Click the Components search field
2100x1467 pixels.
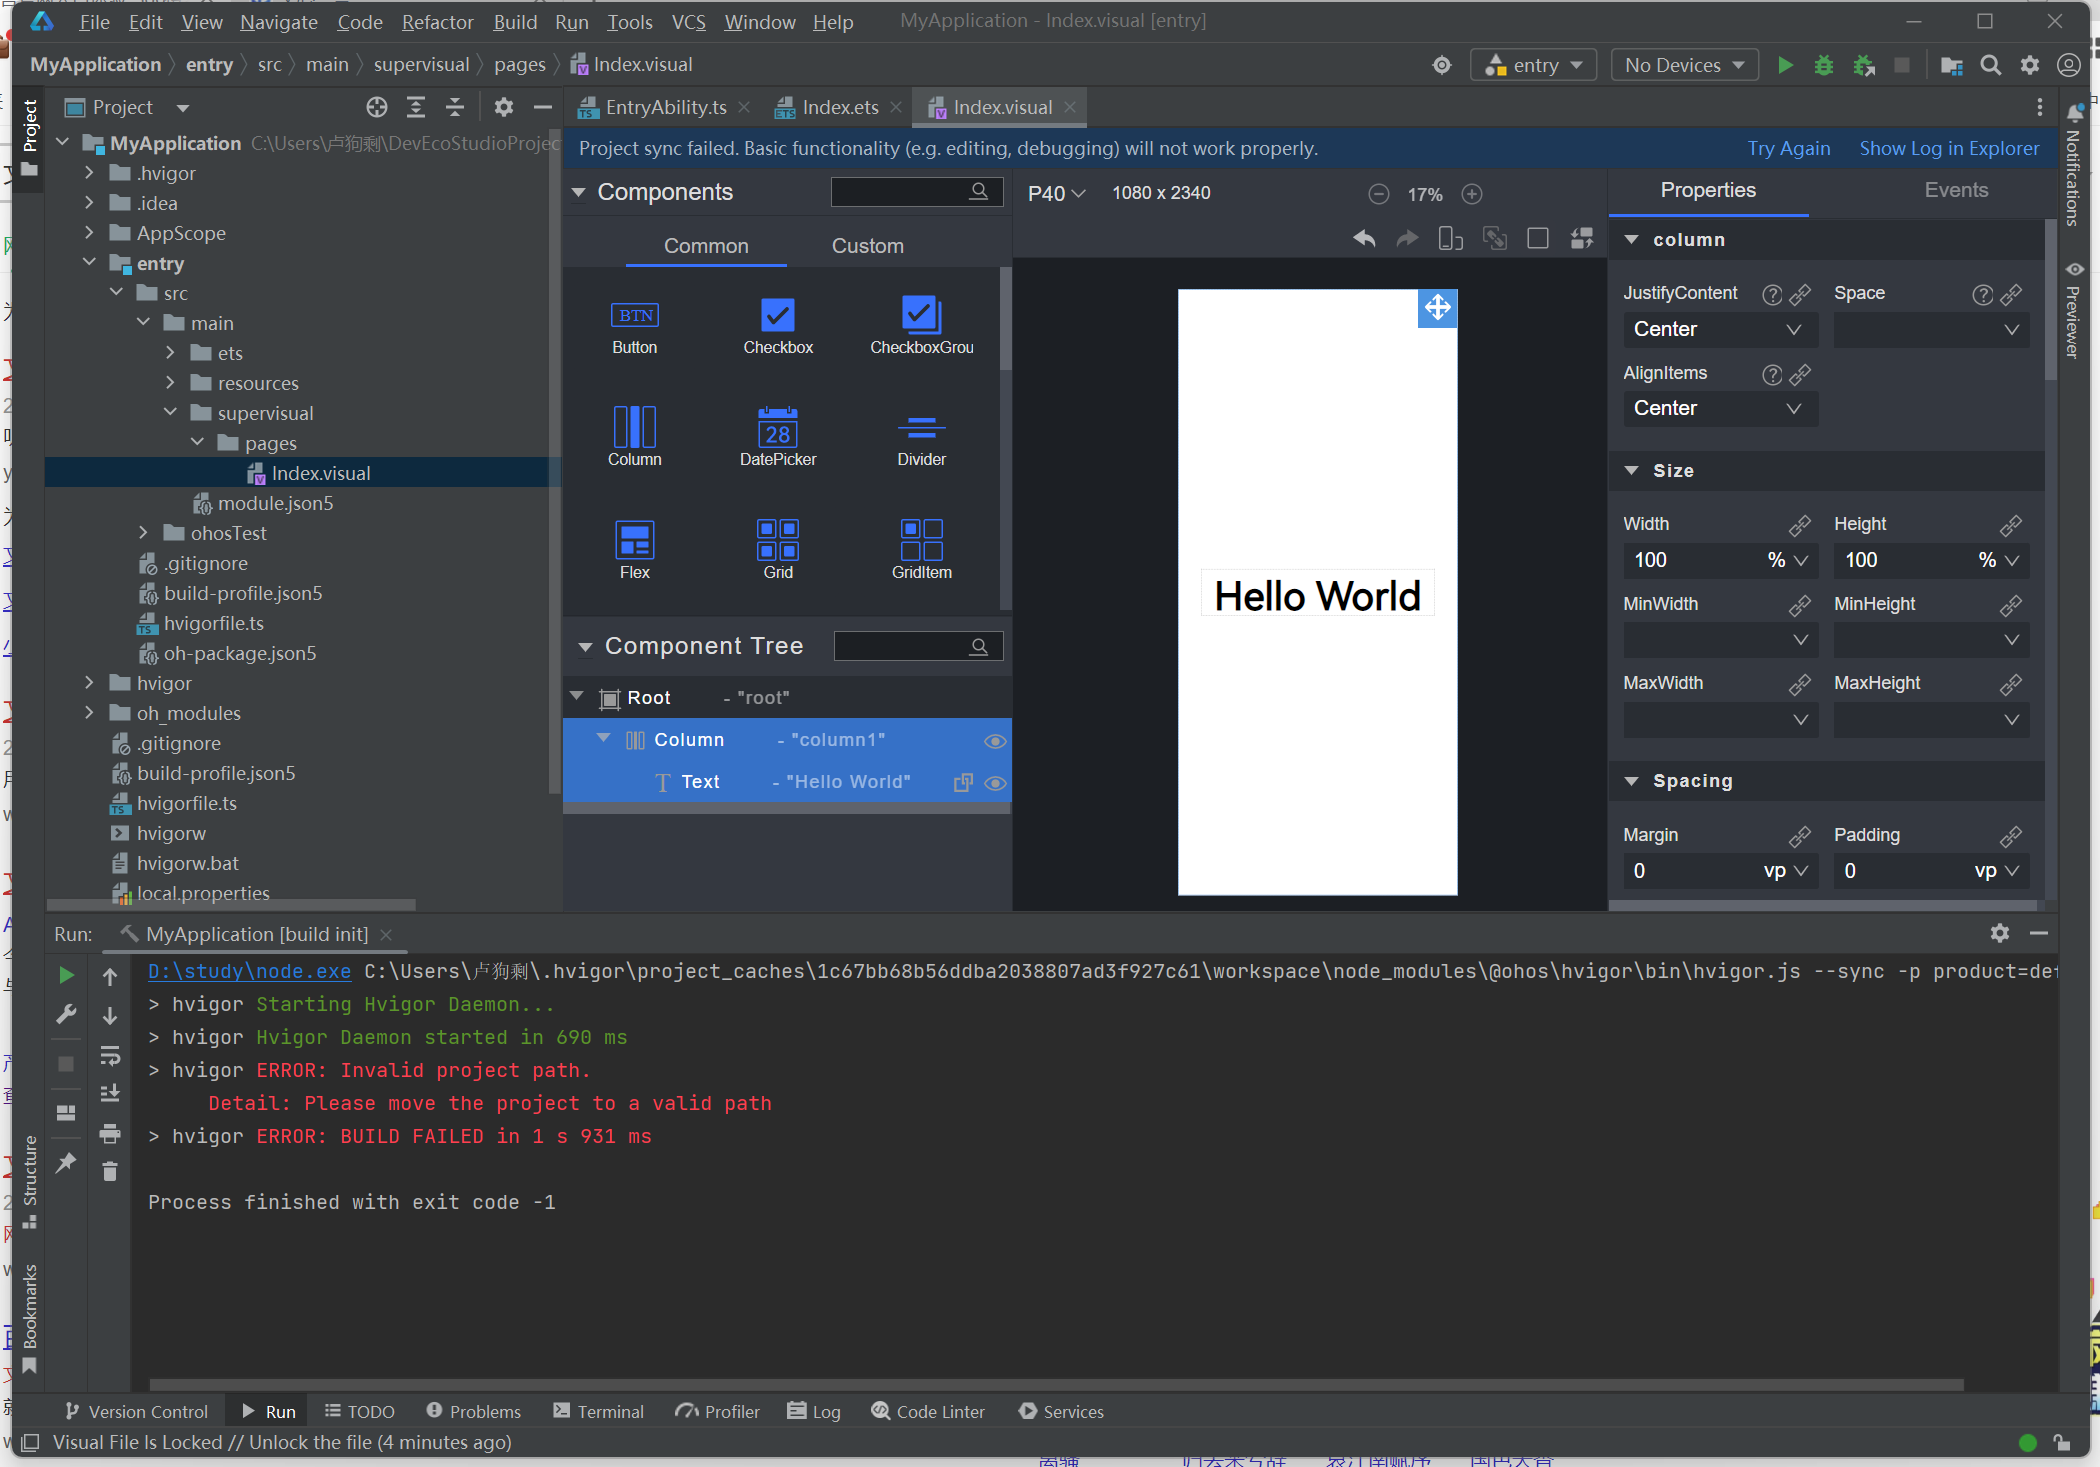point(915,192)
